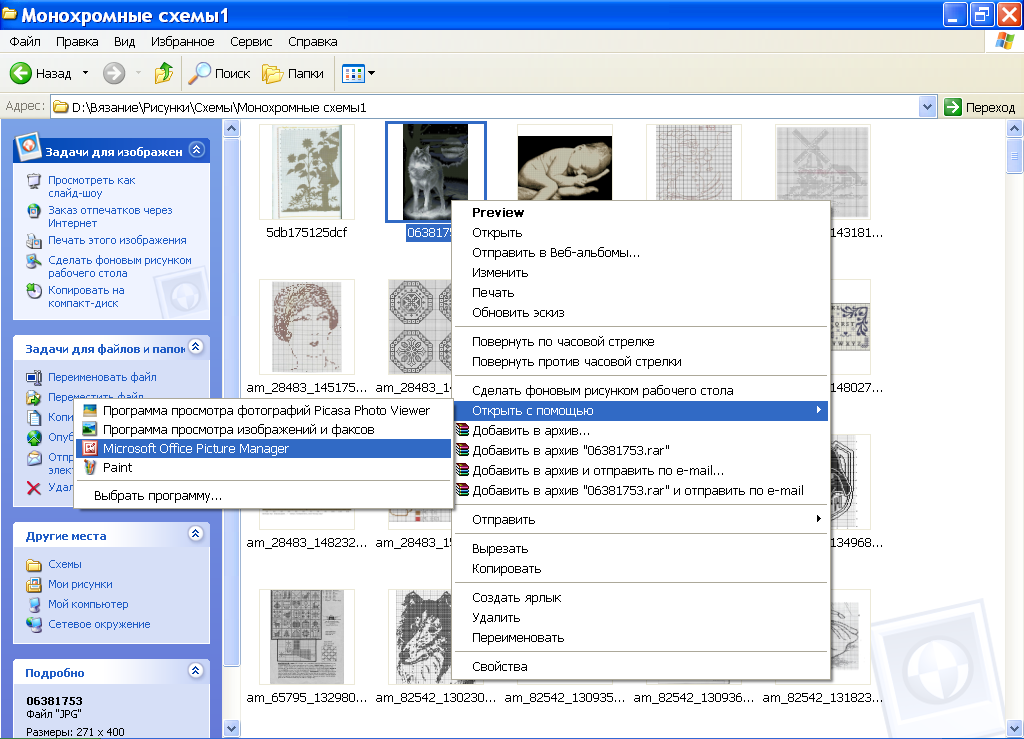Select Повернуть против часовой стрелки
1024x739 pixels.
click(641, 362)
